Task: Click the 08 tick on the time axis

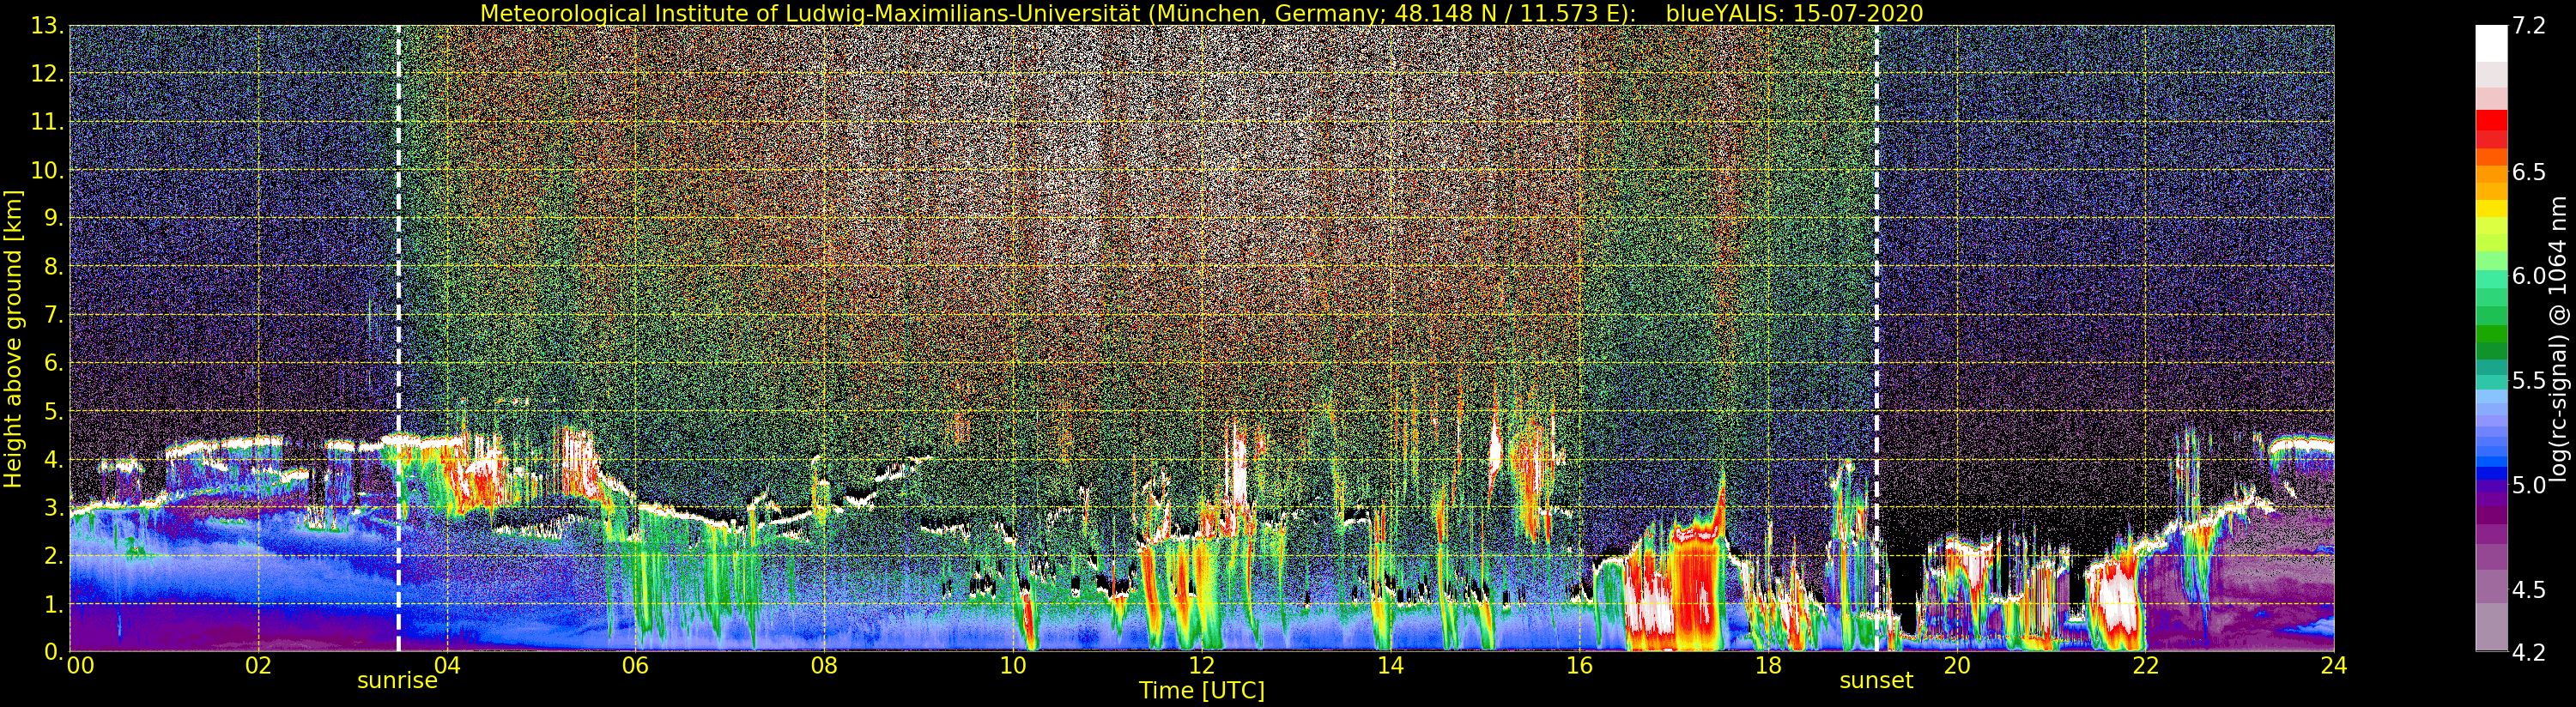Action: [x=824, y=665]
